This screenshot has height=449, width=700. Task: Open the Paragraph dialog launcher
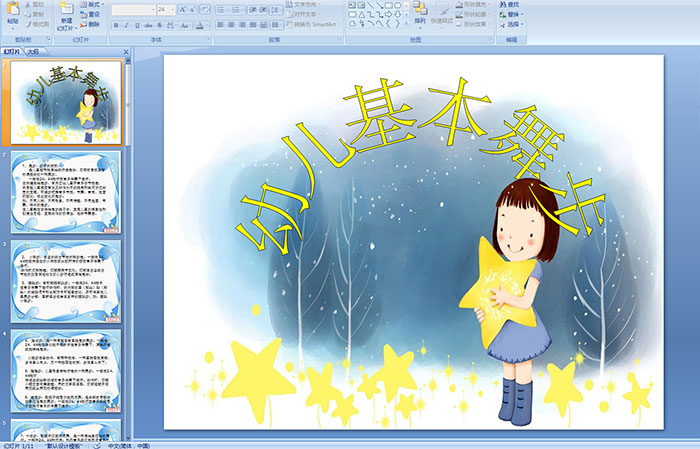click(340, 40)
